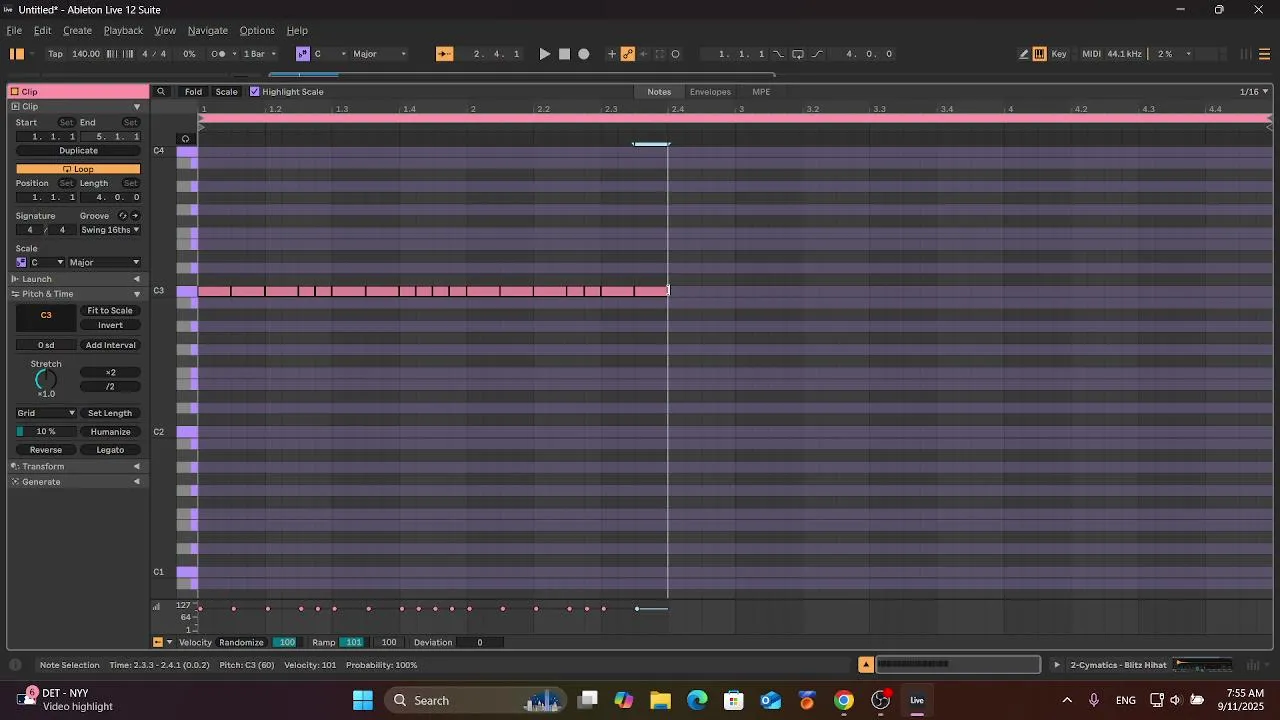The width and height of the screenshot is (1280, 720).
Task: Toggle the arrangement Loop switch
Action: click(x=798, y=54)
